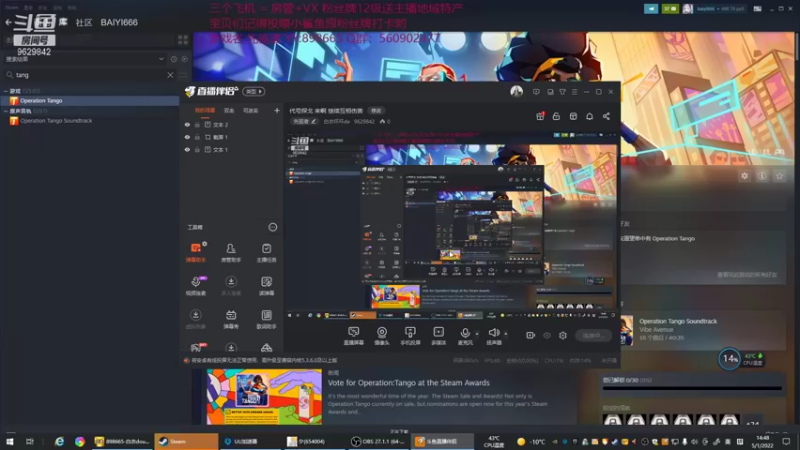Viewport: 800px width, 450px height.
Task: Click the 连接中 start stream button
Action: (594, 335)
